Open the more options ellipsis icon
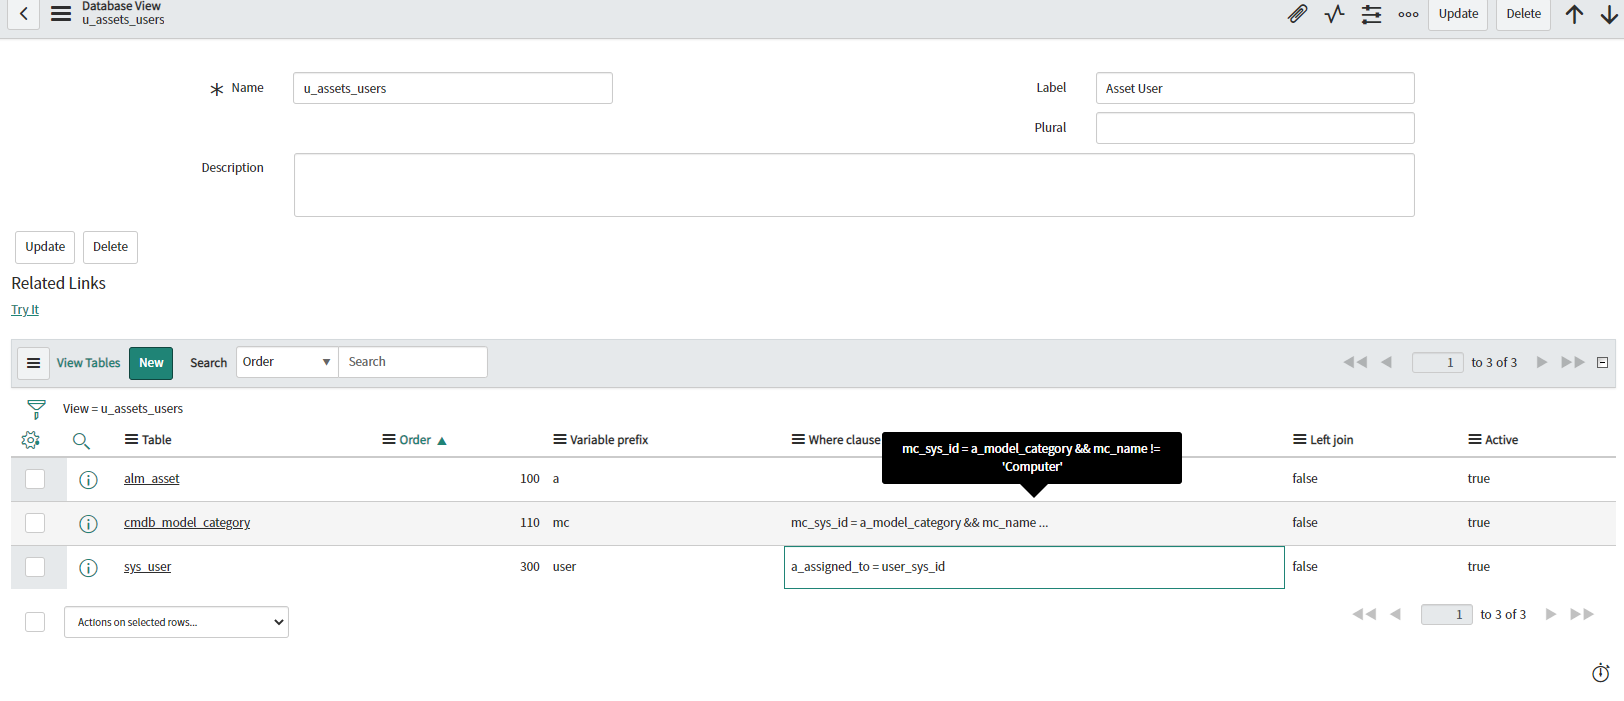 pyautogui.click(x=1408, y=14)
